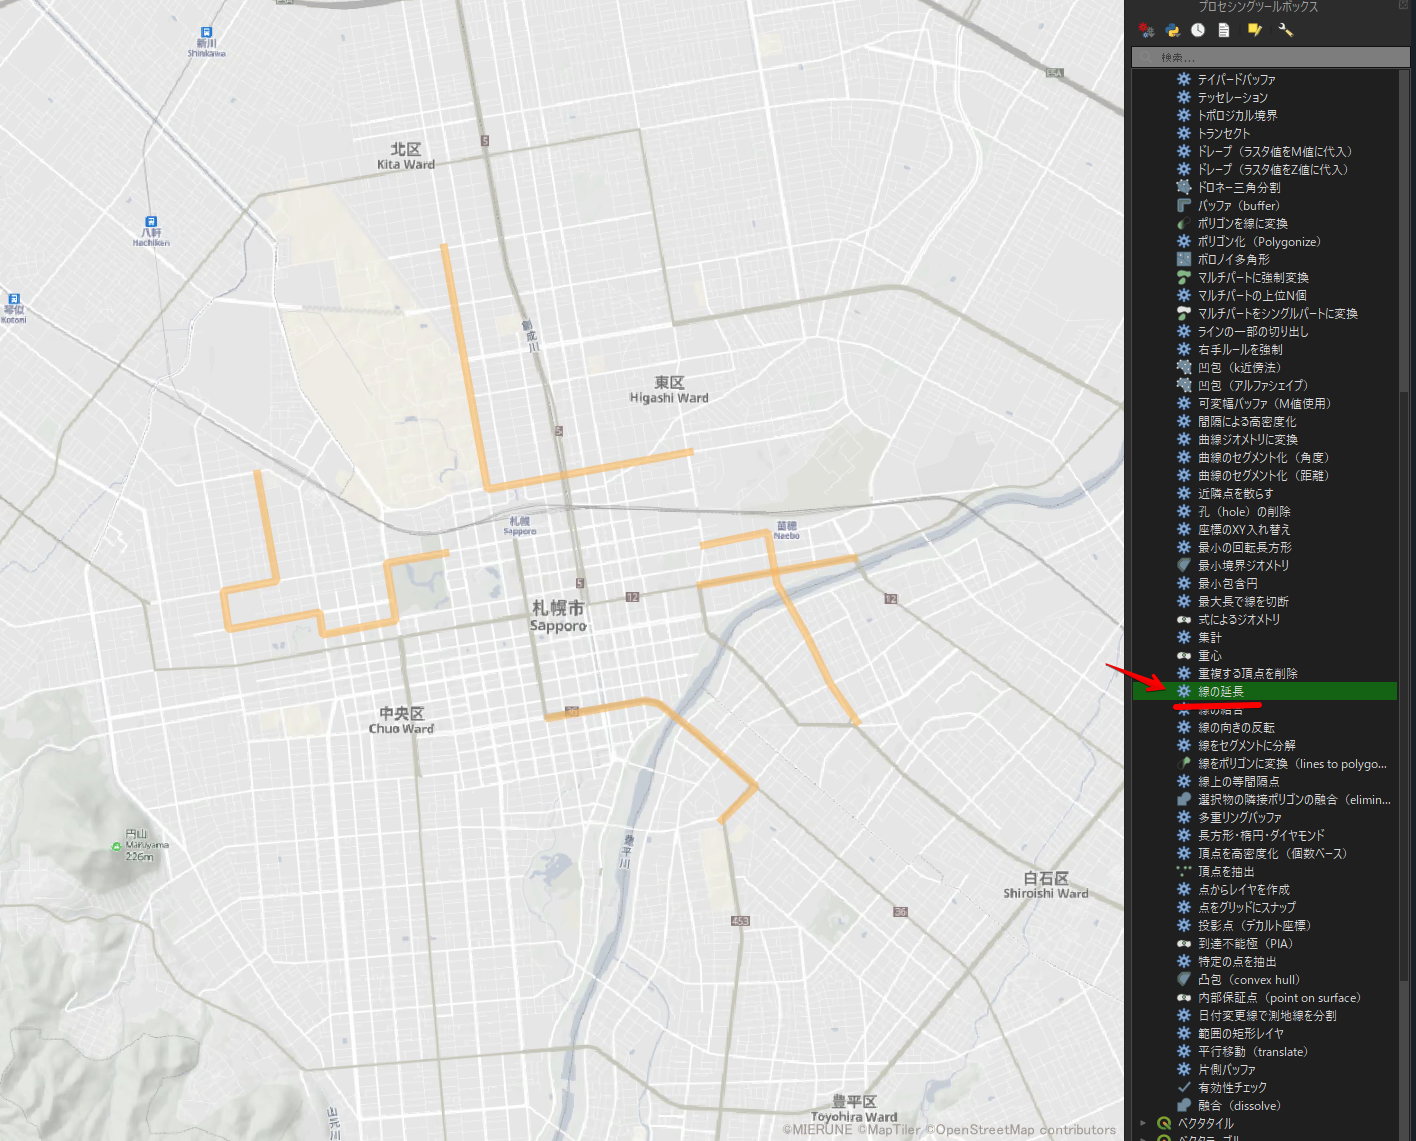Select テッセレーション in the toolbox

(x=1233, y=98)
